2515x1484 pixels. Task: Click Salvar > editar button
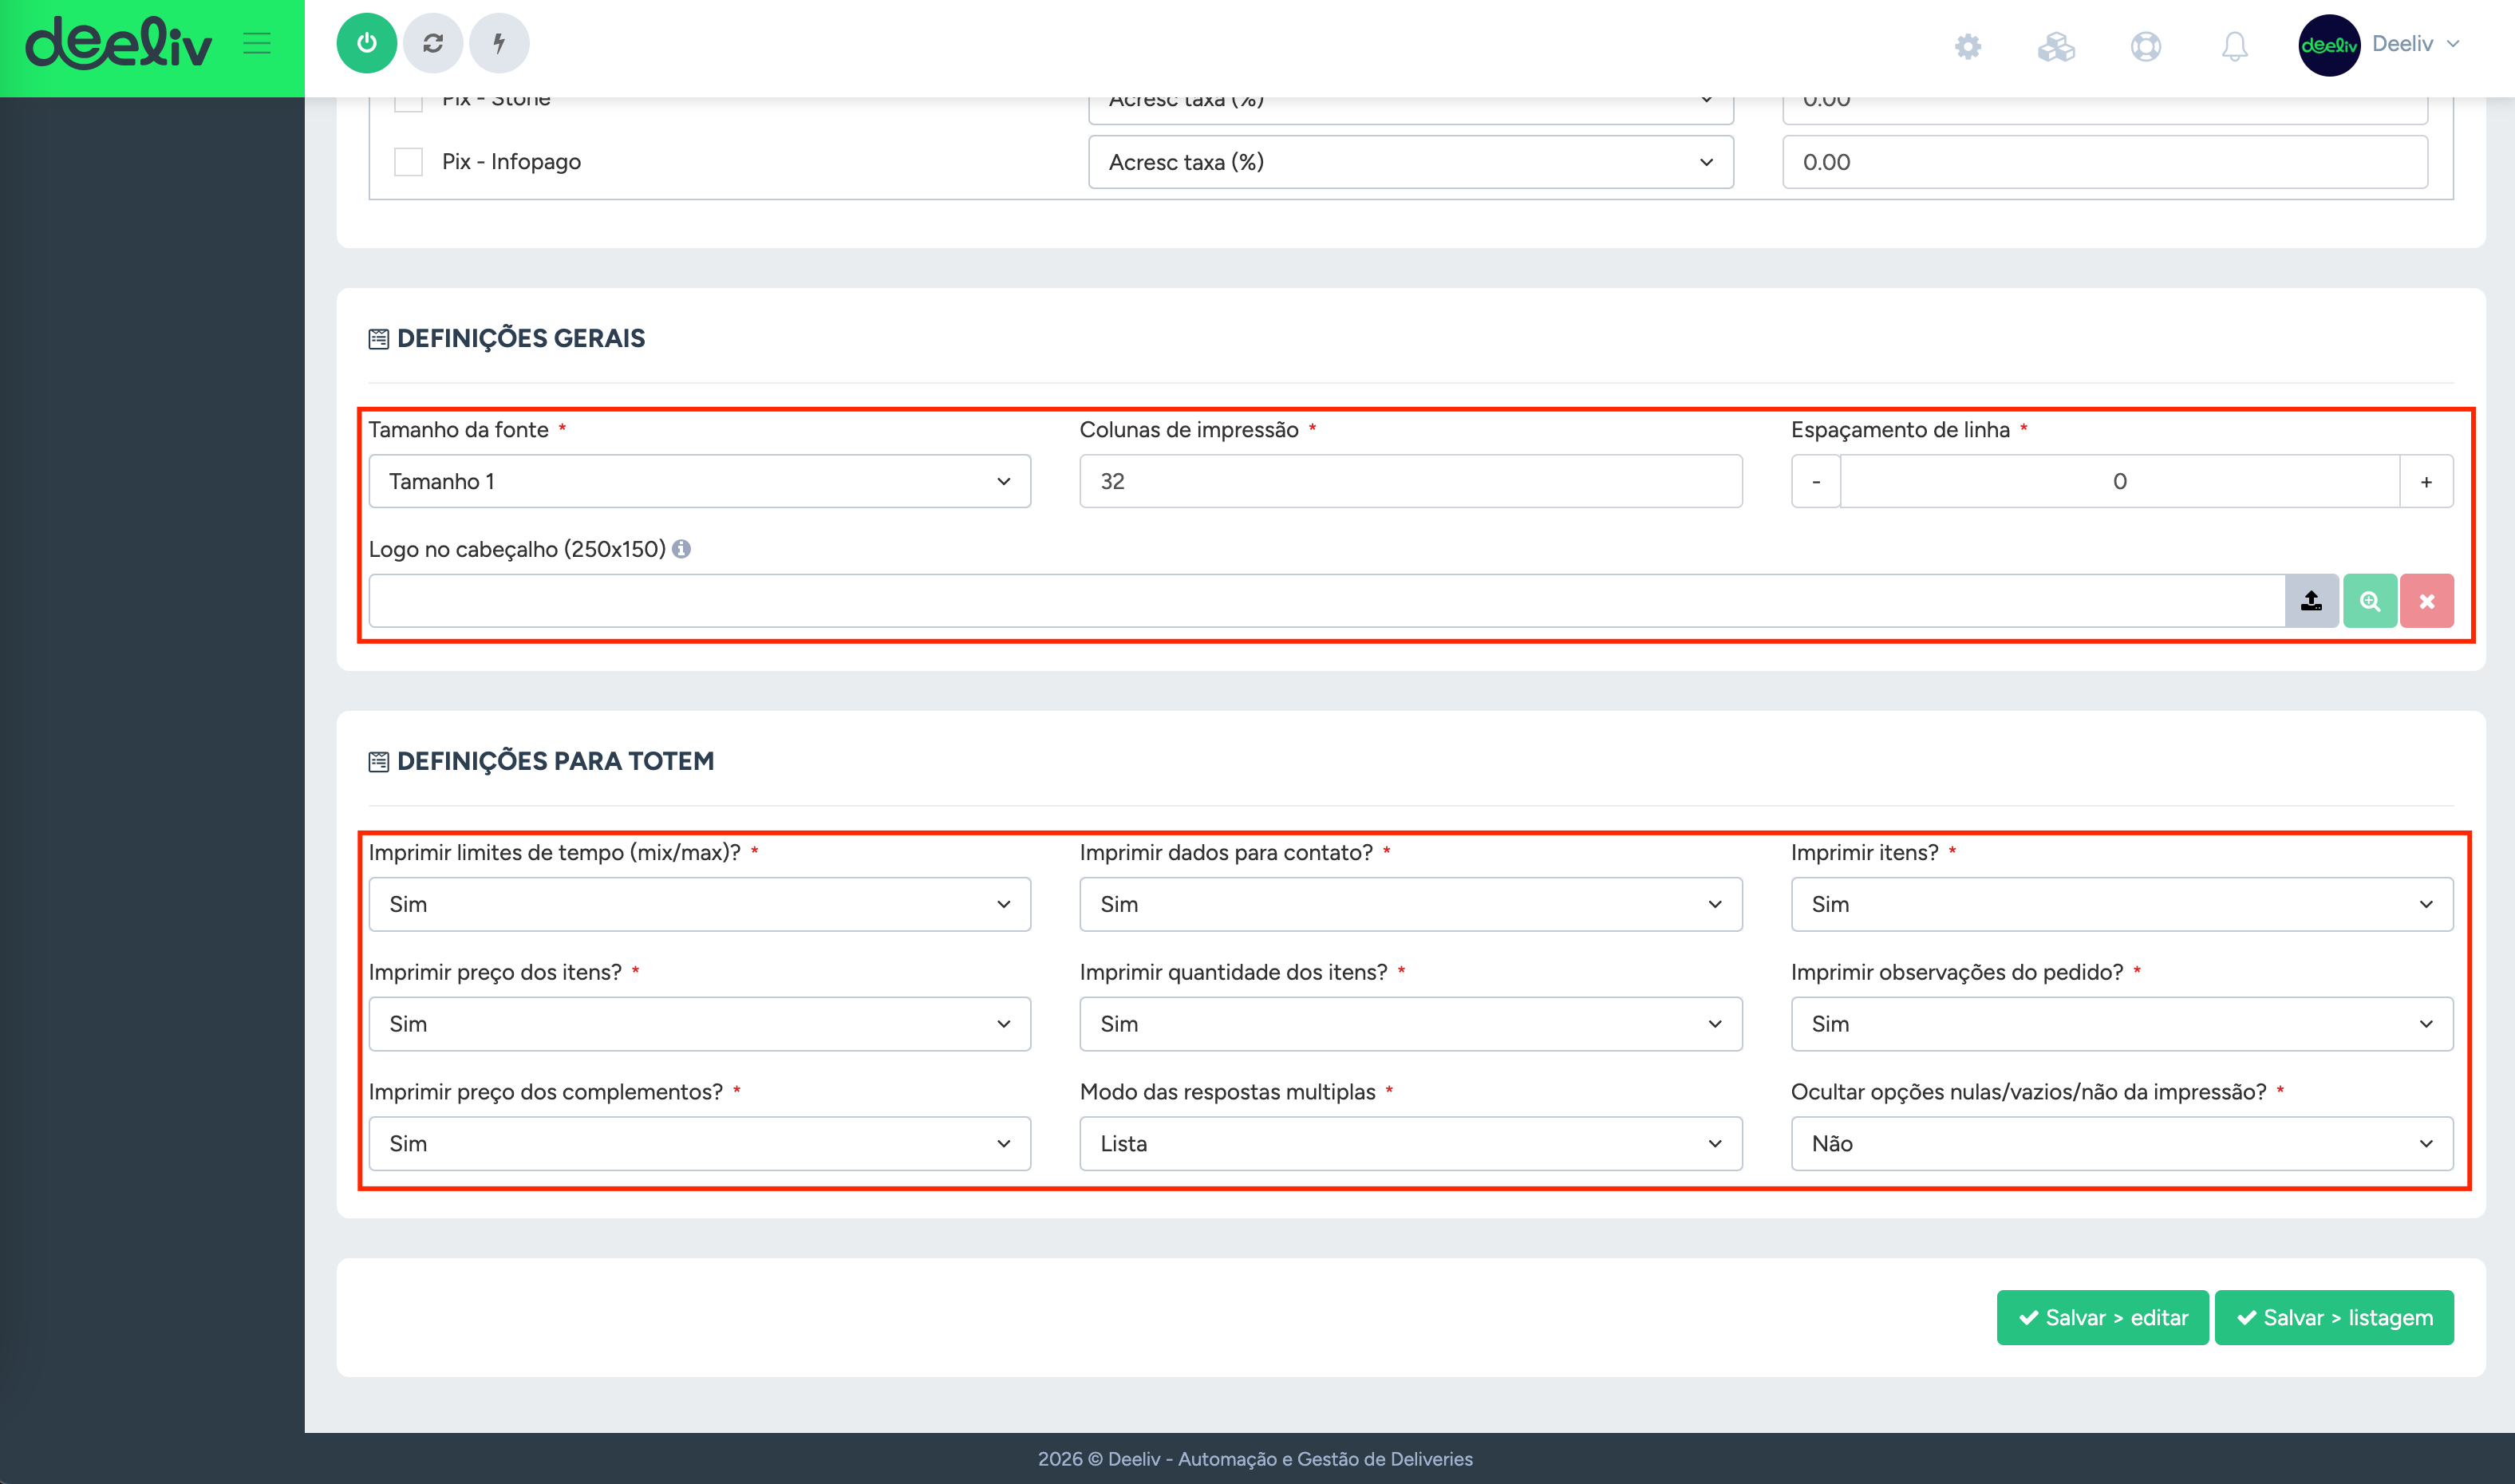pyautogui.click(x=2102, y=1317)
